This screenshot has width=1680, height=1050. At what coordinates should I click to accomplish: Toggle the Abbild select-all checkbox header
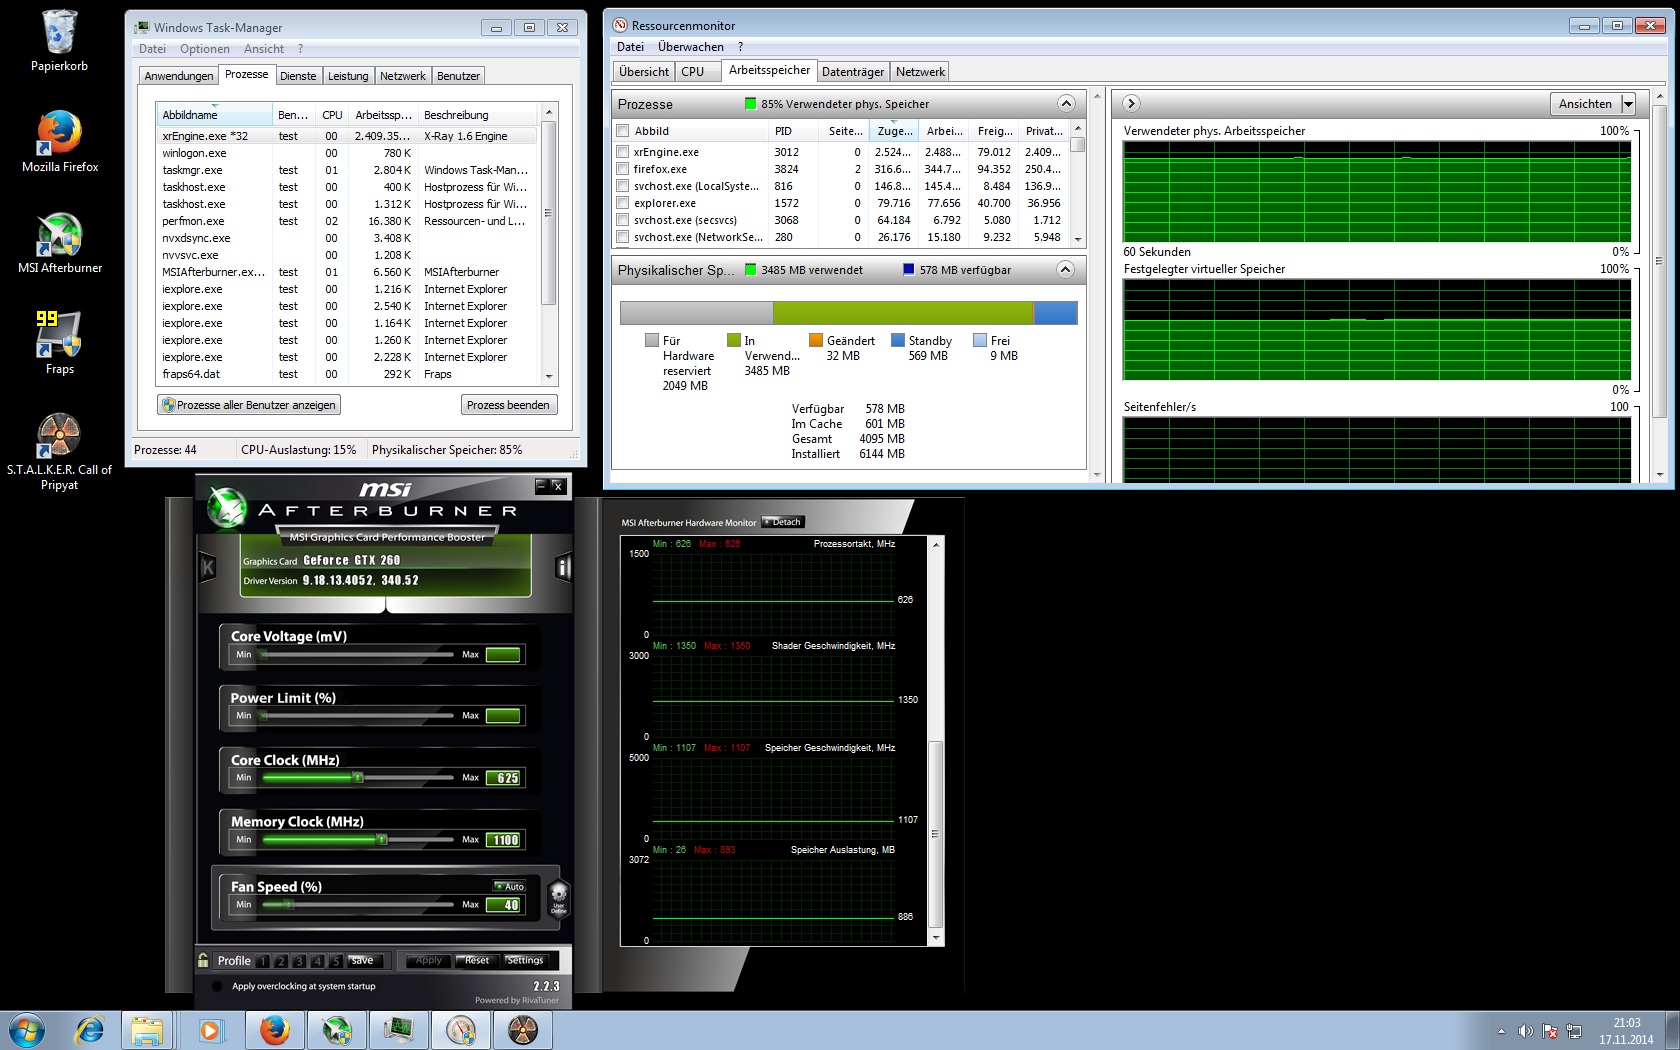[x=623, y=131]
